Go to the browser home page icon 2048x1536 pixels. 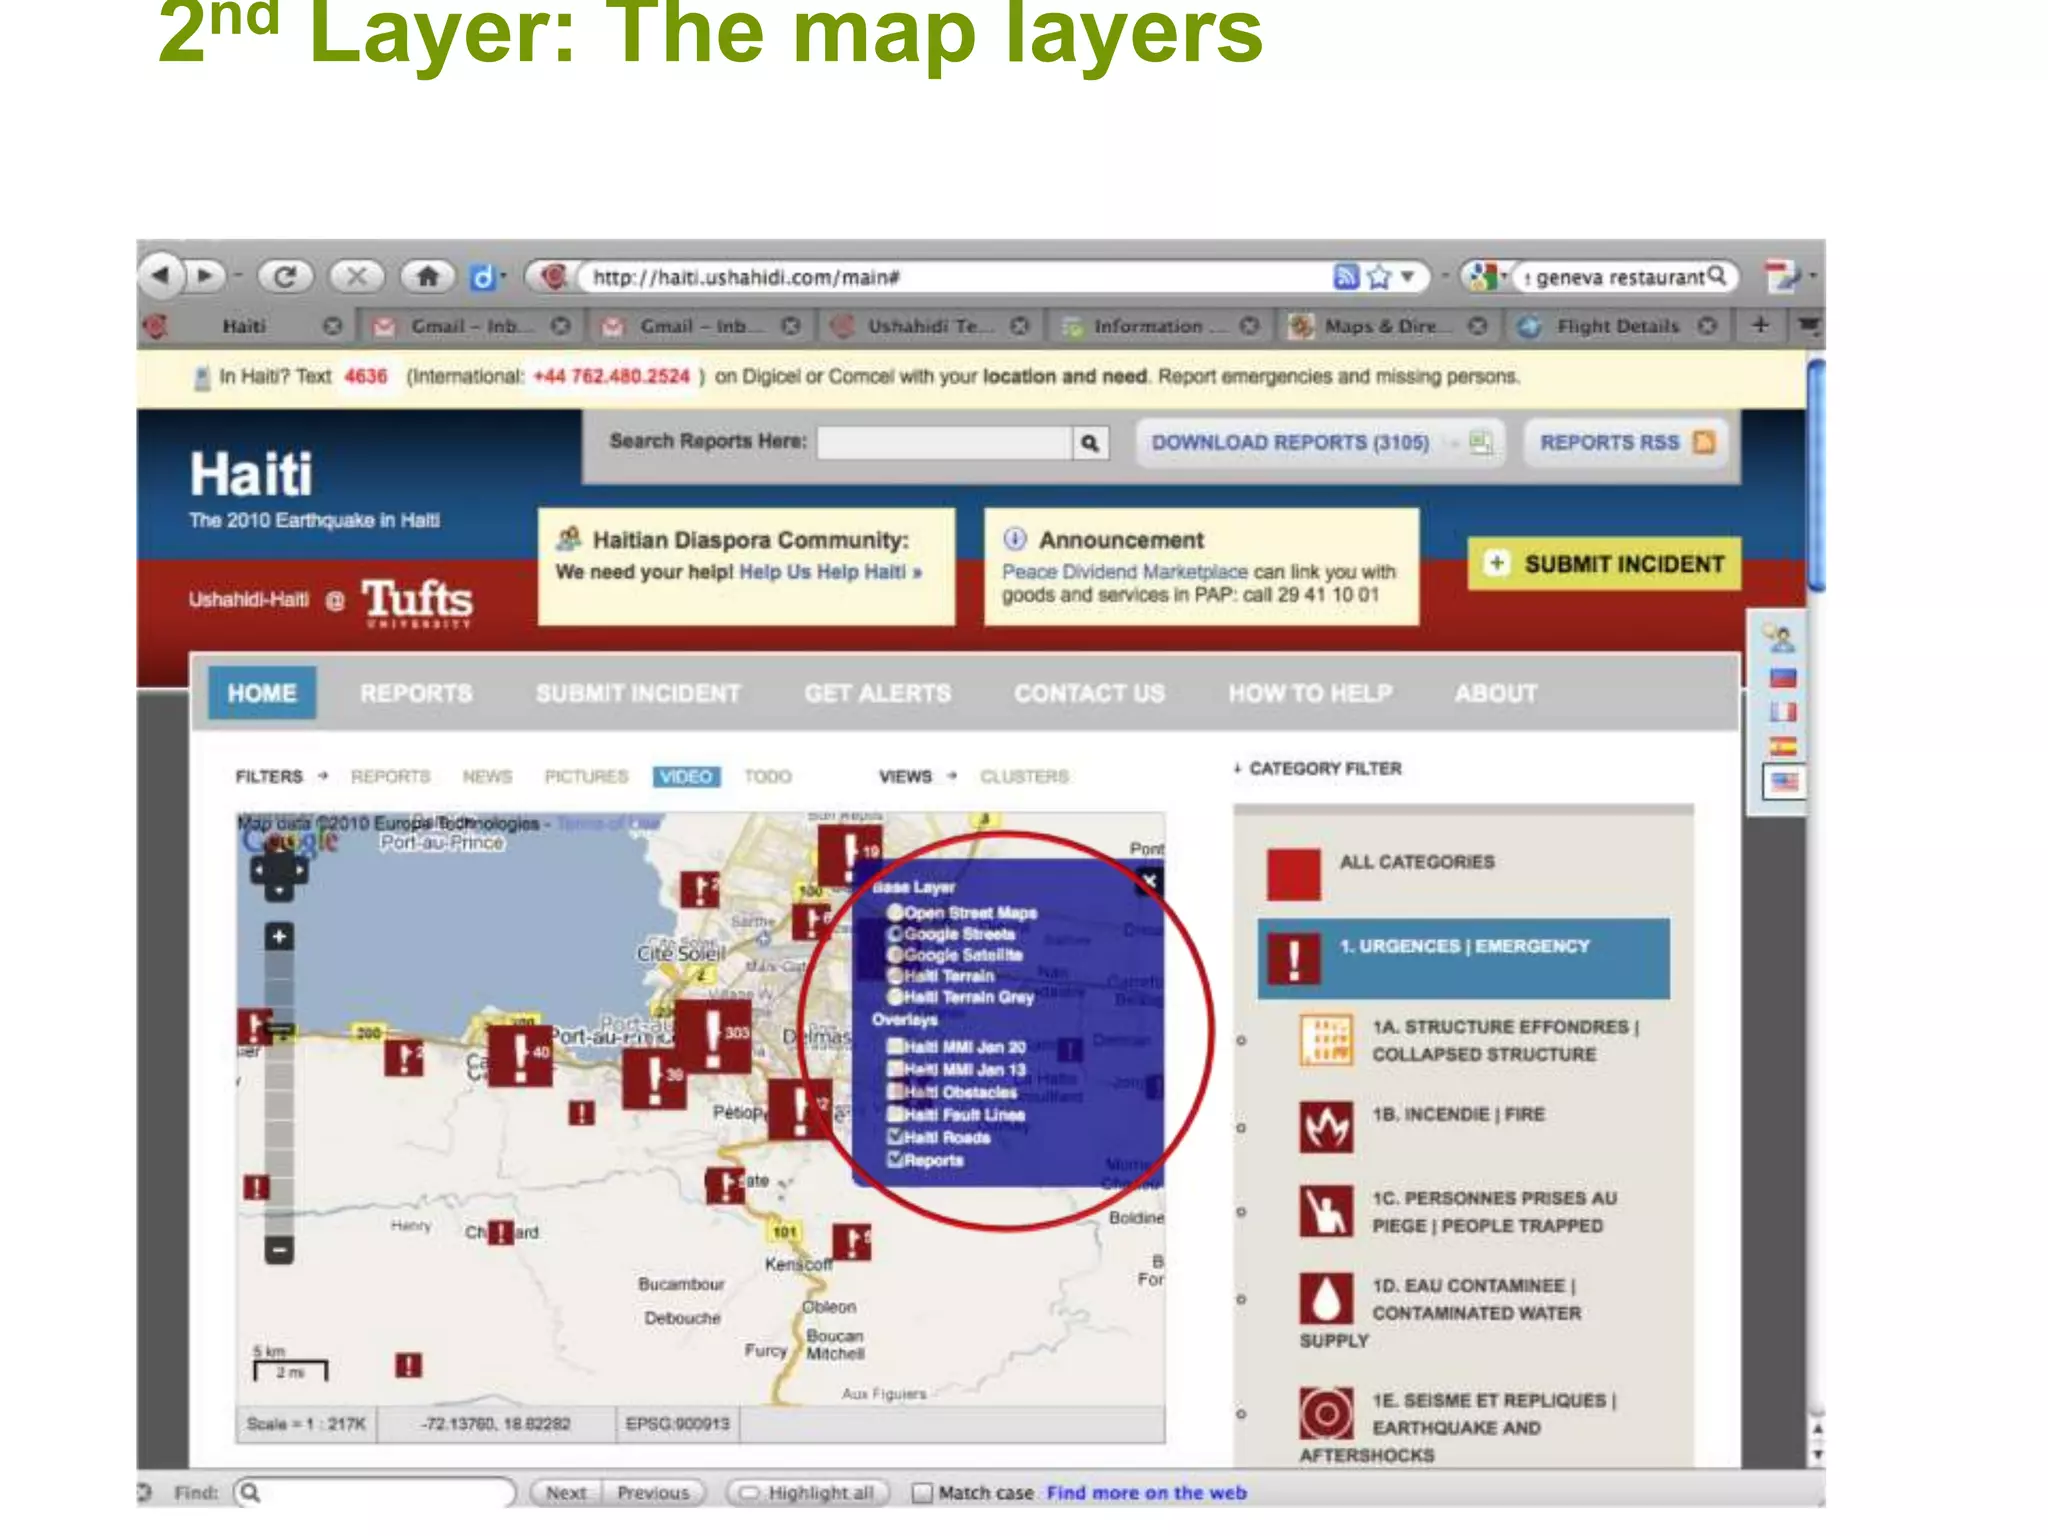pyautogui.click(x=427, y=276)
